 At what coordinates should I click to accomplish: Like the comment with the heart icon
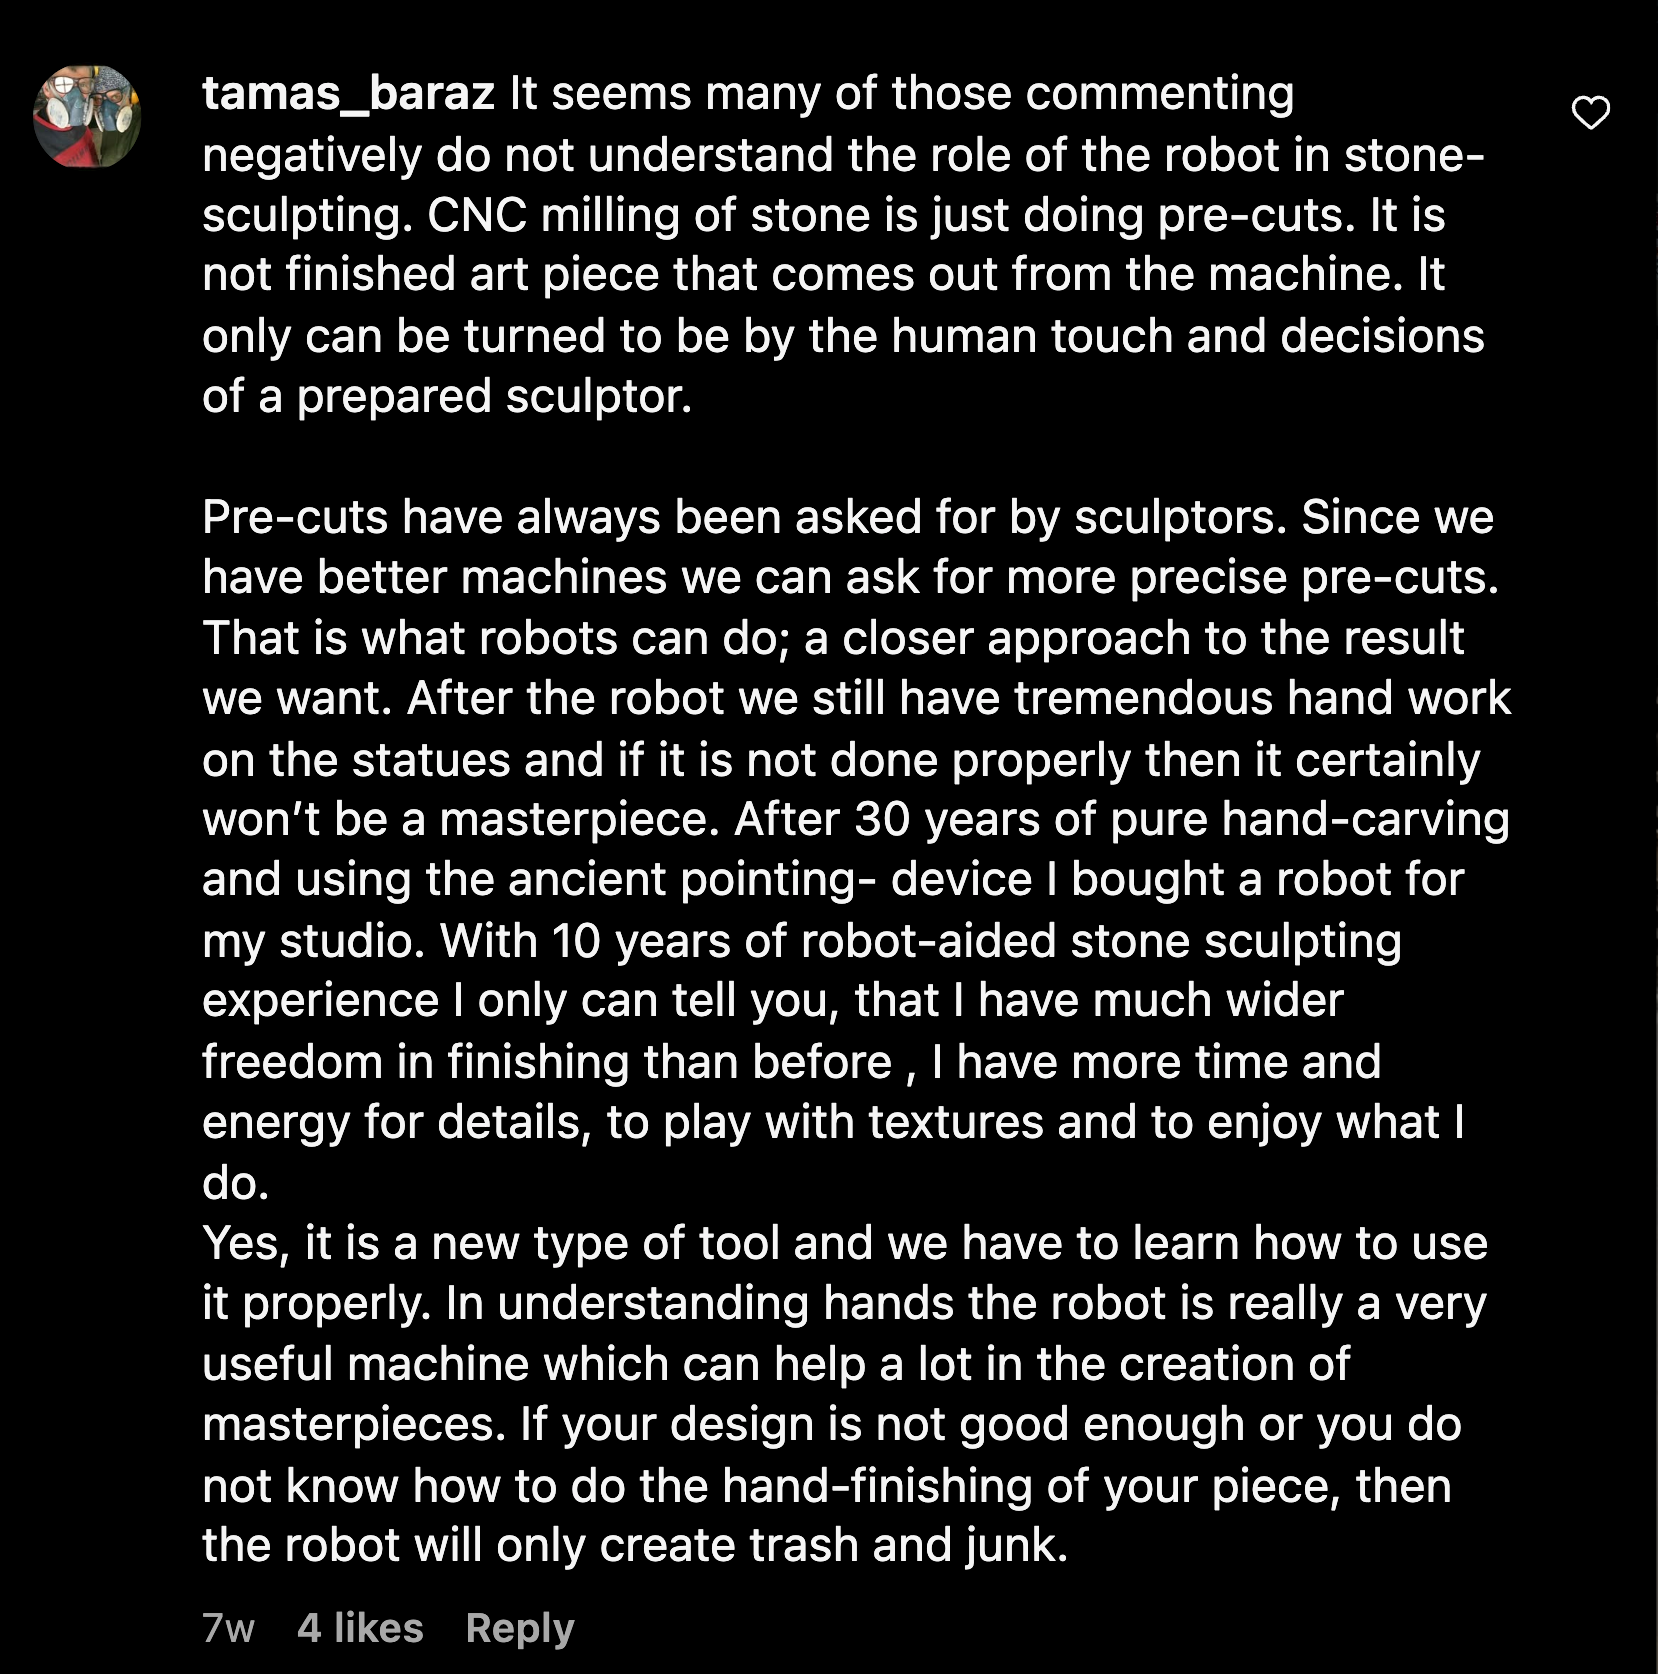click(1590, 114)
